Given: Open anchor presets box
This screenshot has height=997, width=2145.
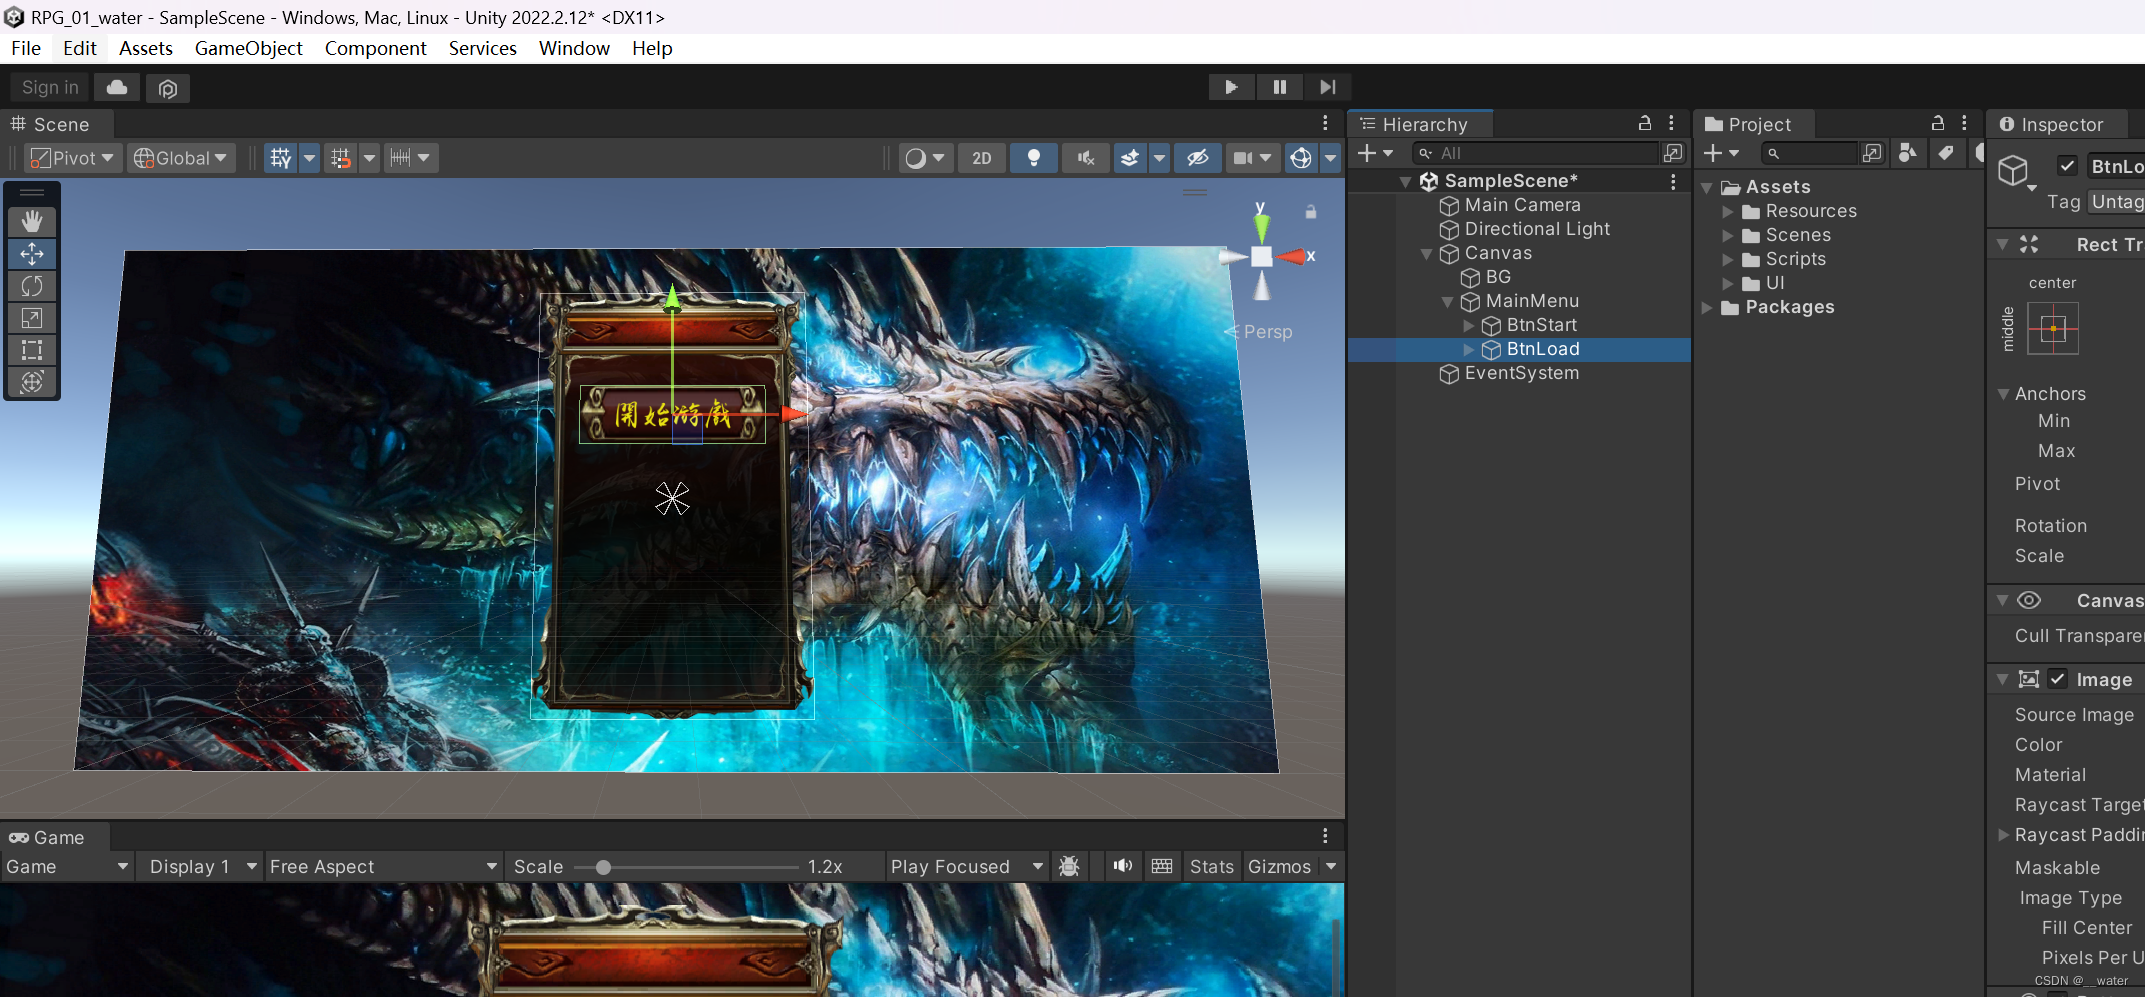Looking at the screenshot, I should 2053,328.
